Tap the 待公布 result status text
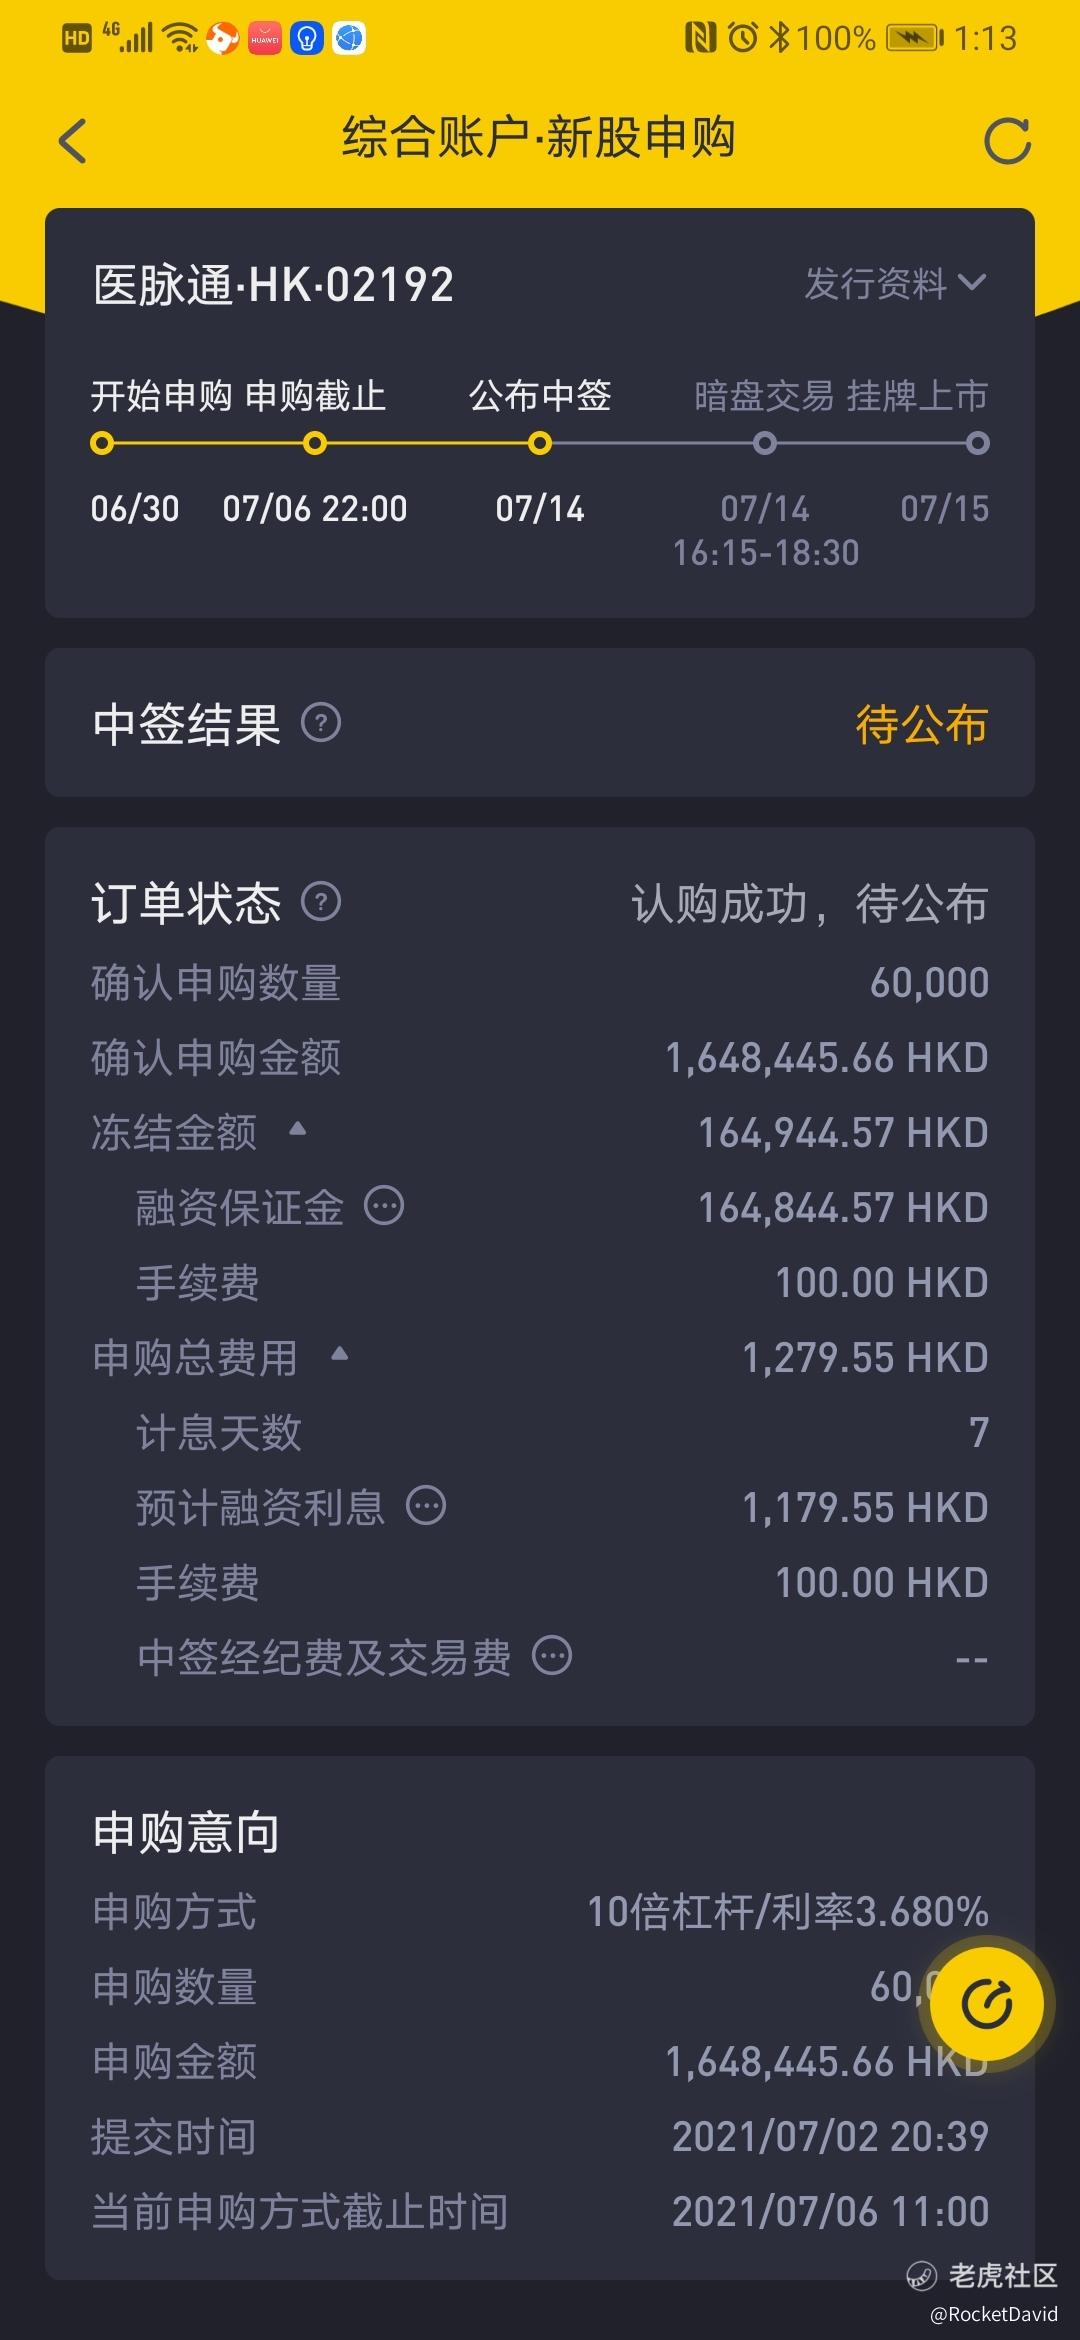Screen dimensions: 1080x2340 click(921, 724)
